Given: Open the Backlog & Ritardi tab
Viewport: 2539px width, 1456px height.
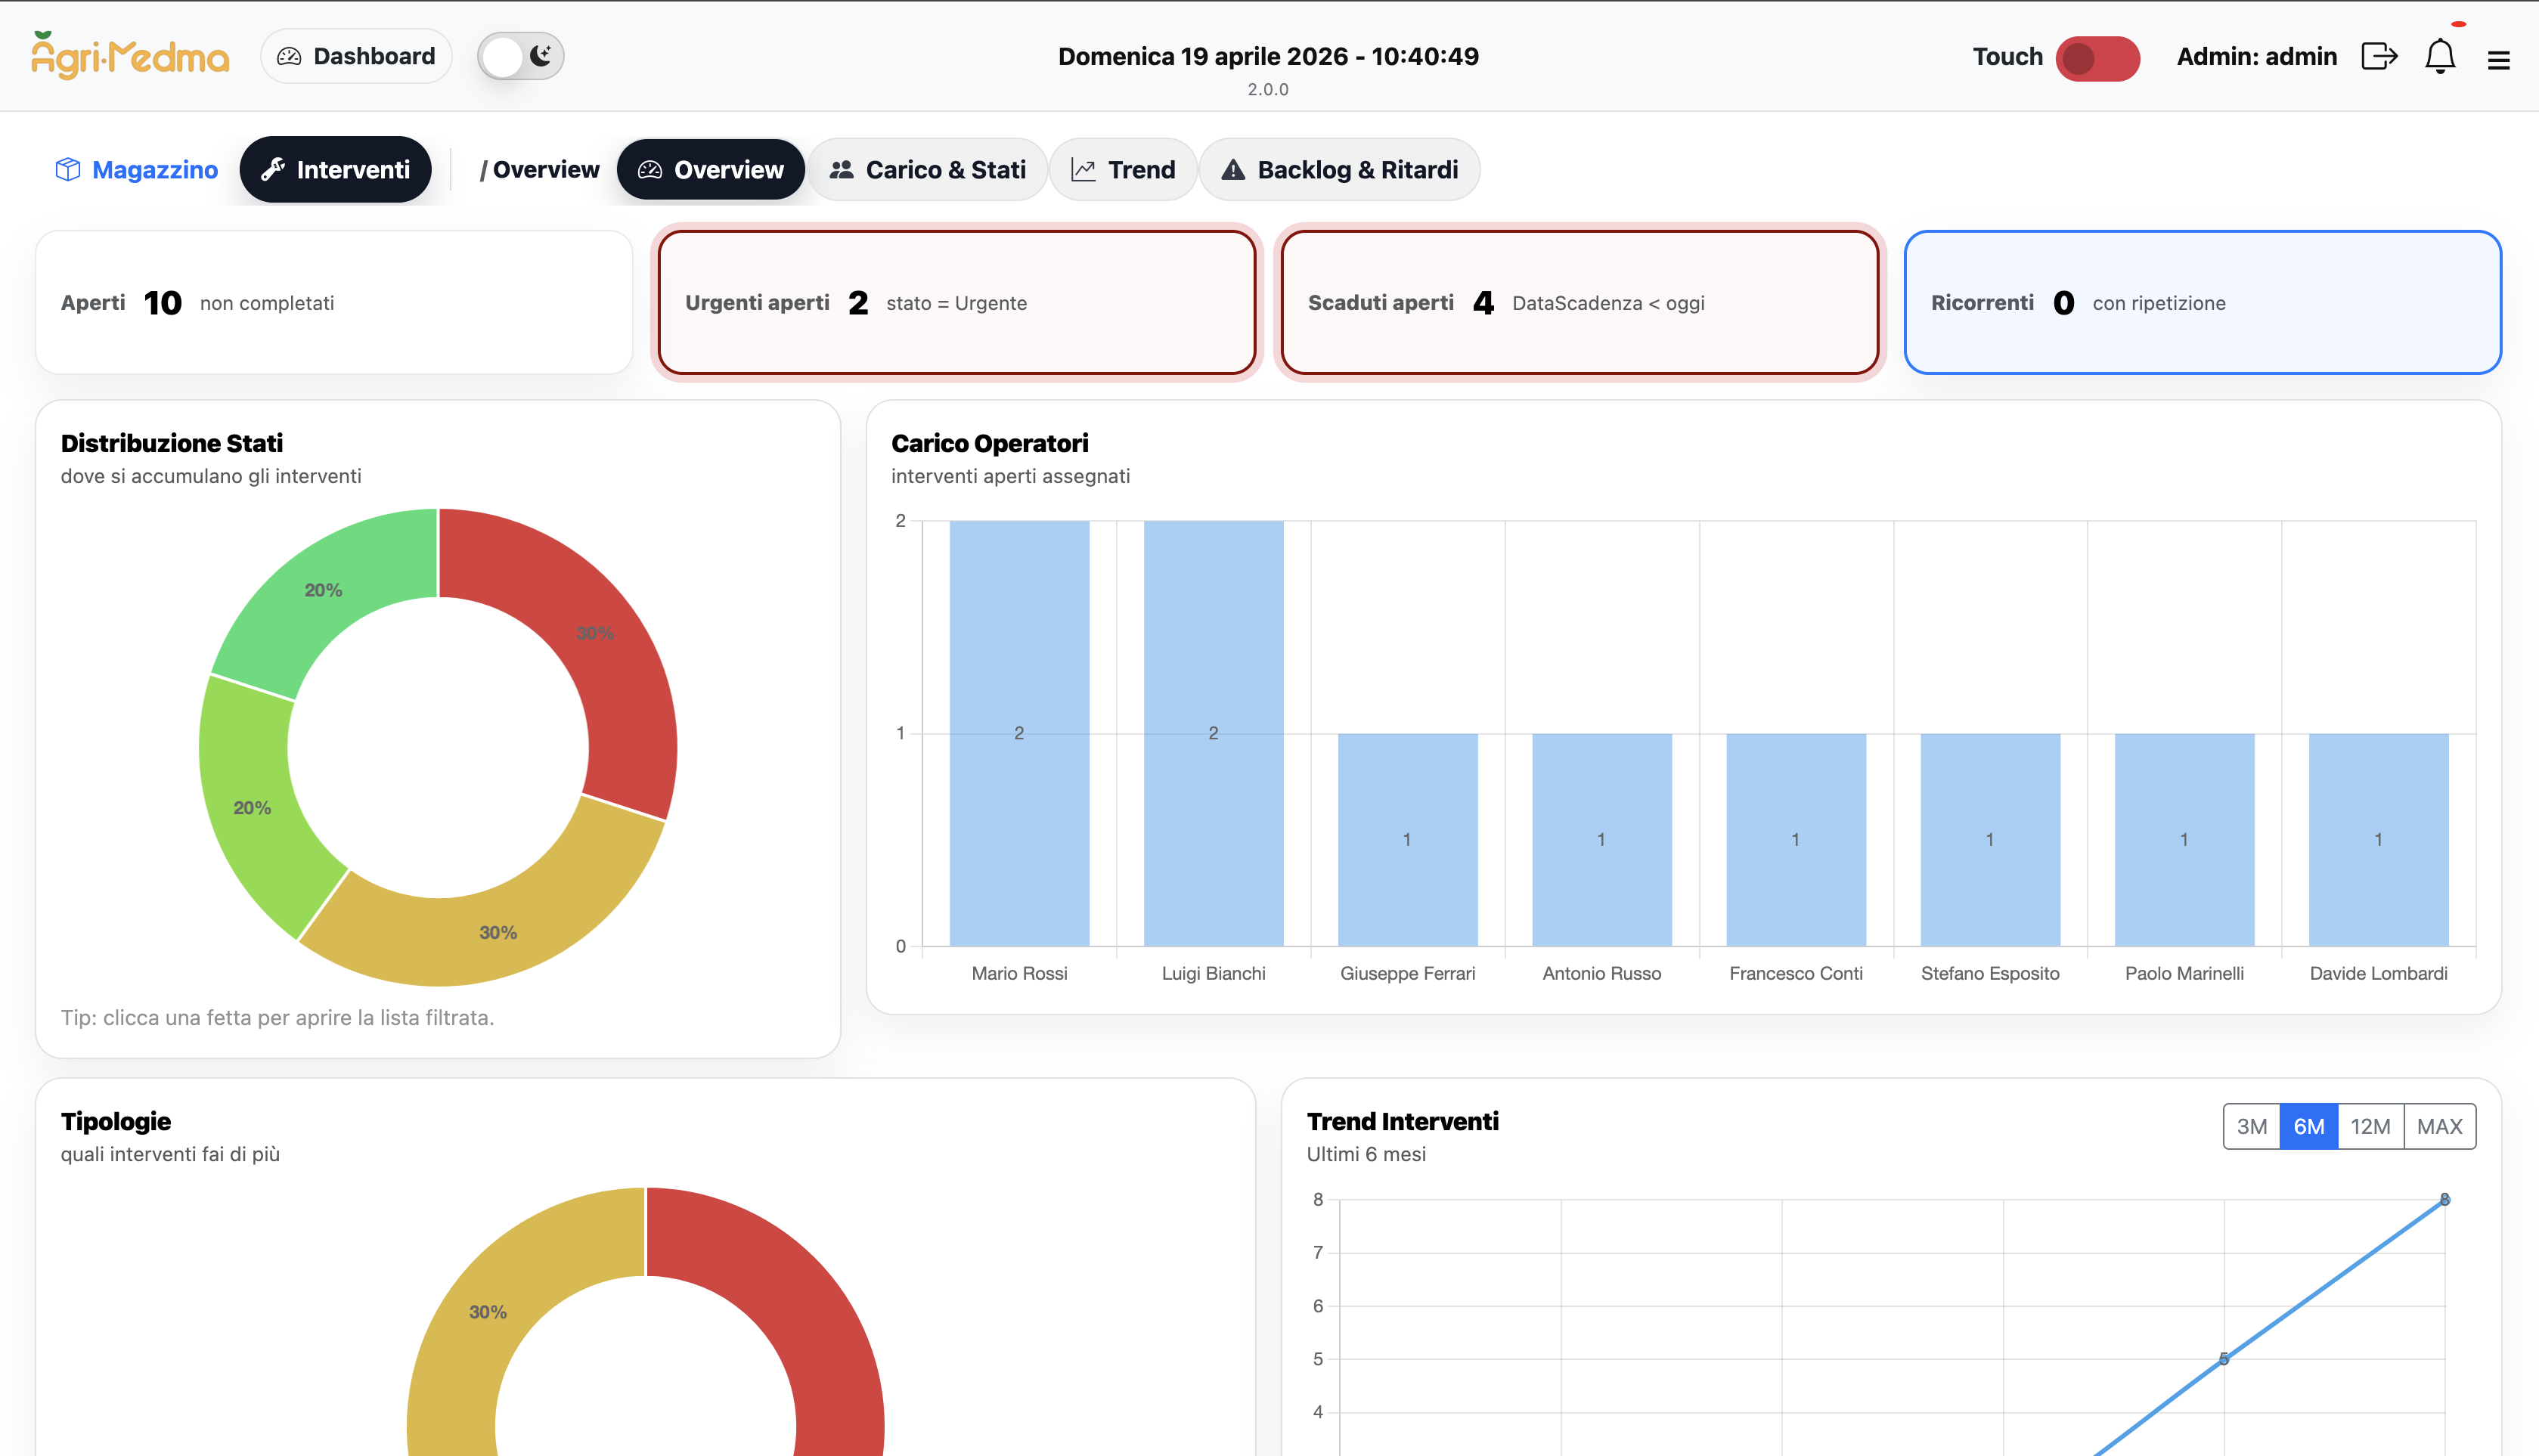Looking at the screenshot, I should 1339,170.
